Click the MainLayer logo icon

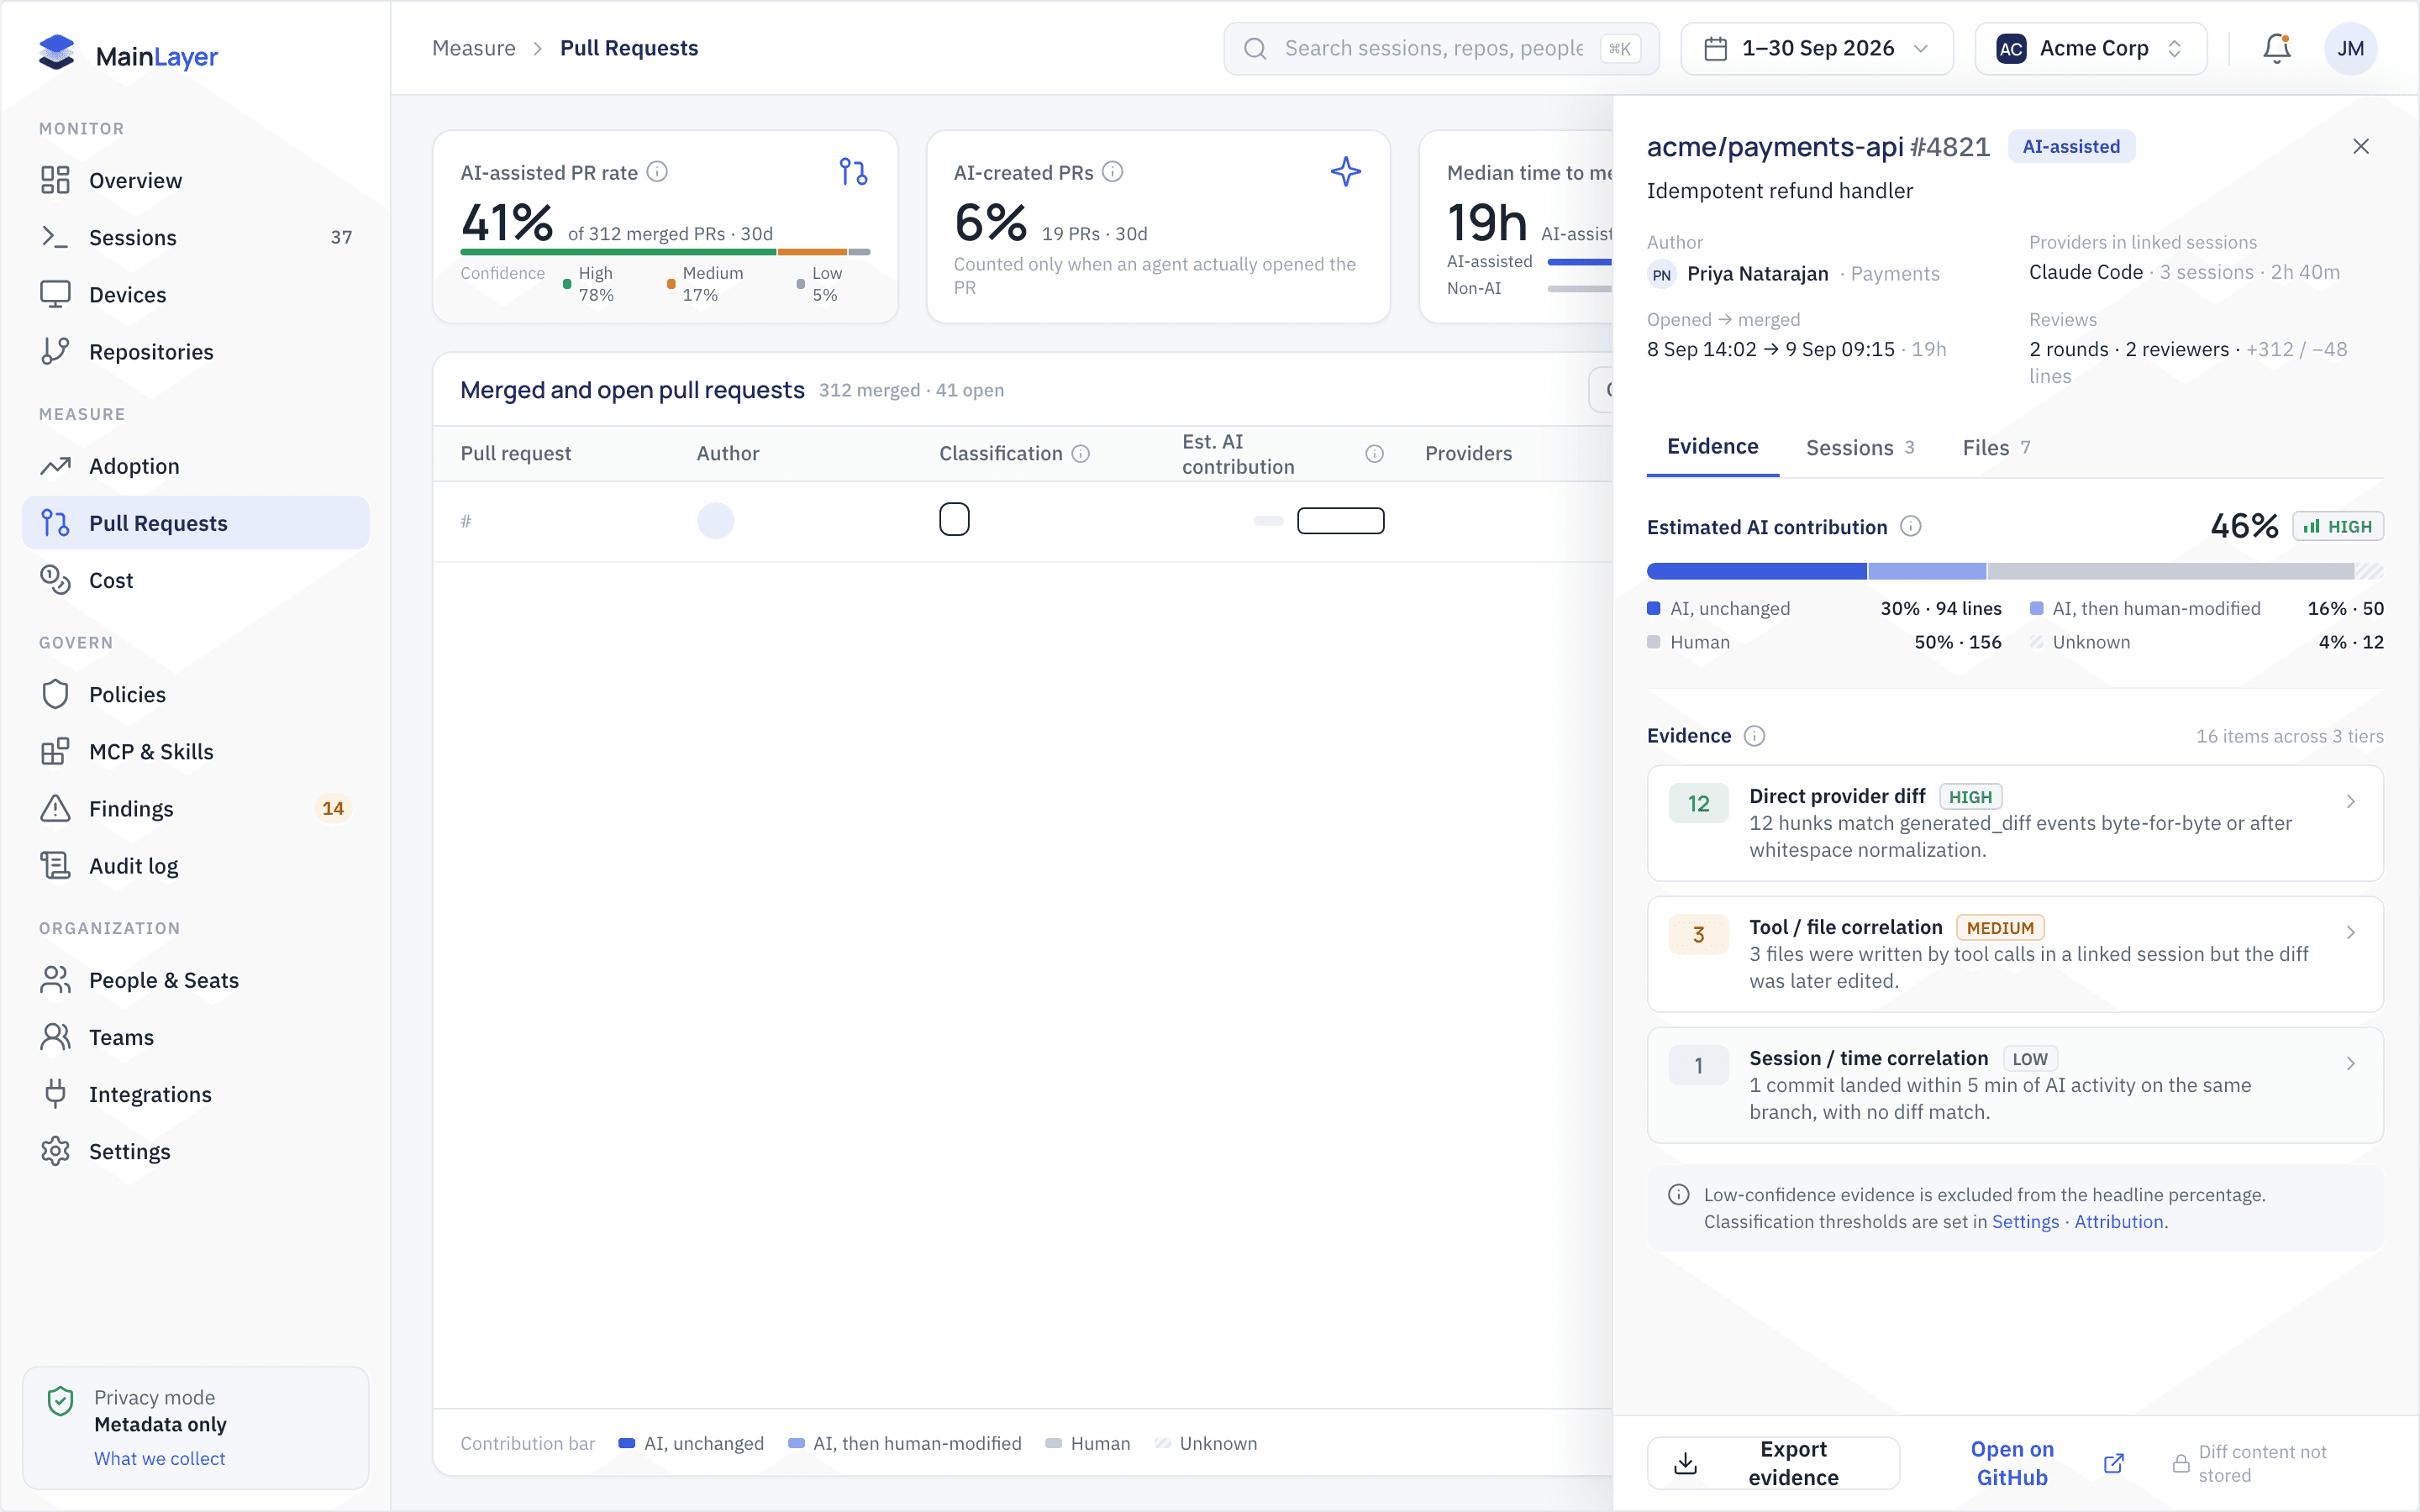pyautogui.click(x=57, y=53)
